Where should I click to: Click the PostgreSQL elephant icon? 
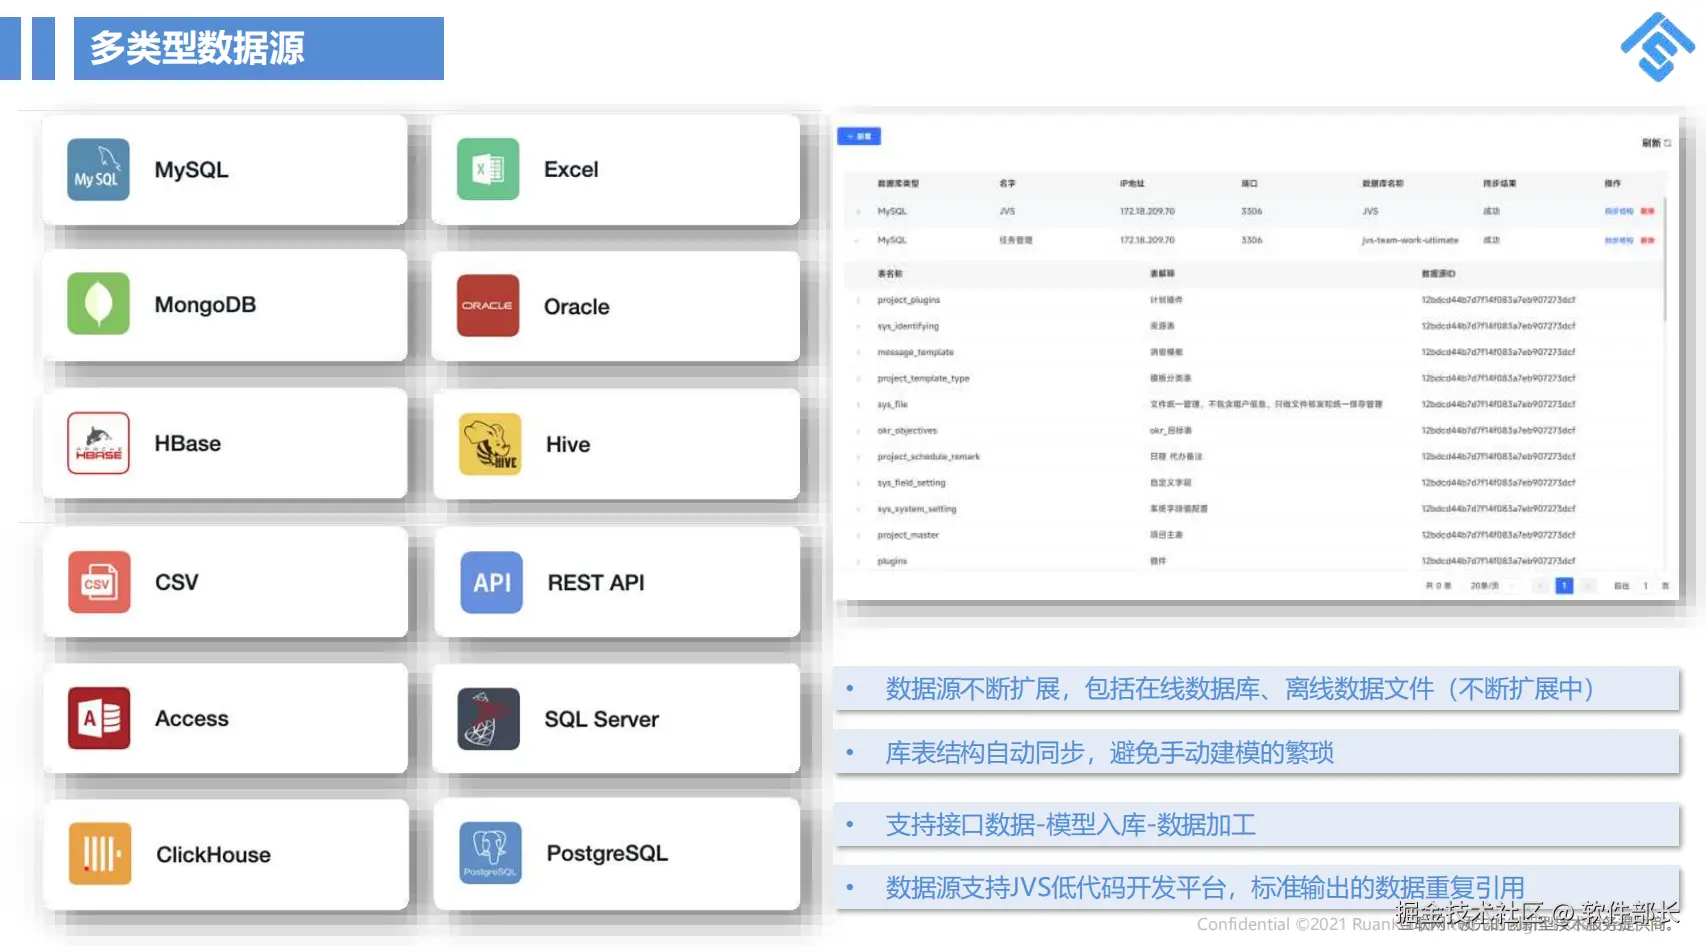pos(491,853)
